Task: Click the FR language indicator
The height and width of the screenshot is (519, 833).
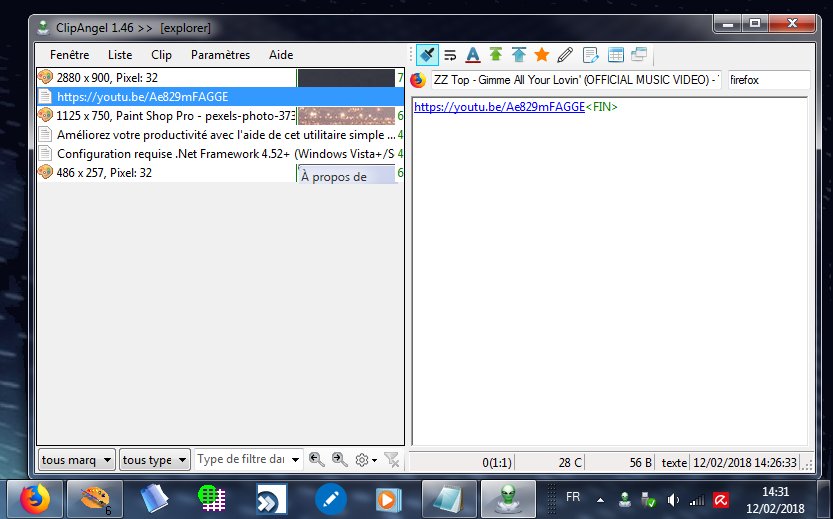Action: [573, 497]
